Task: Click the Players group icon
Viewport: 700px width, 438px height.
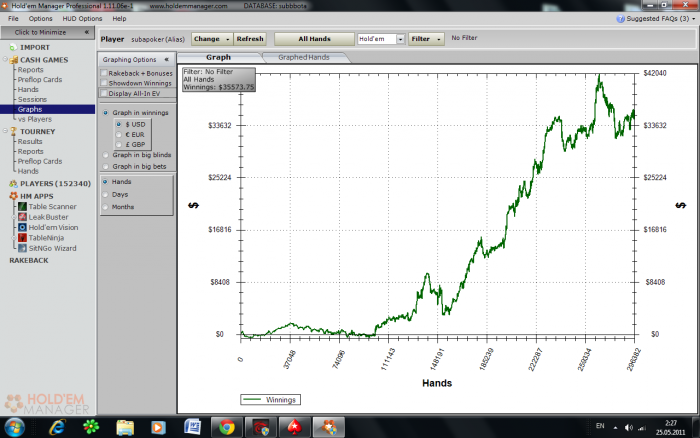Action: click(x=13, y=184)
